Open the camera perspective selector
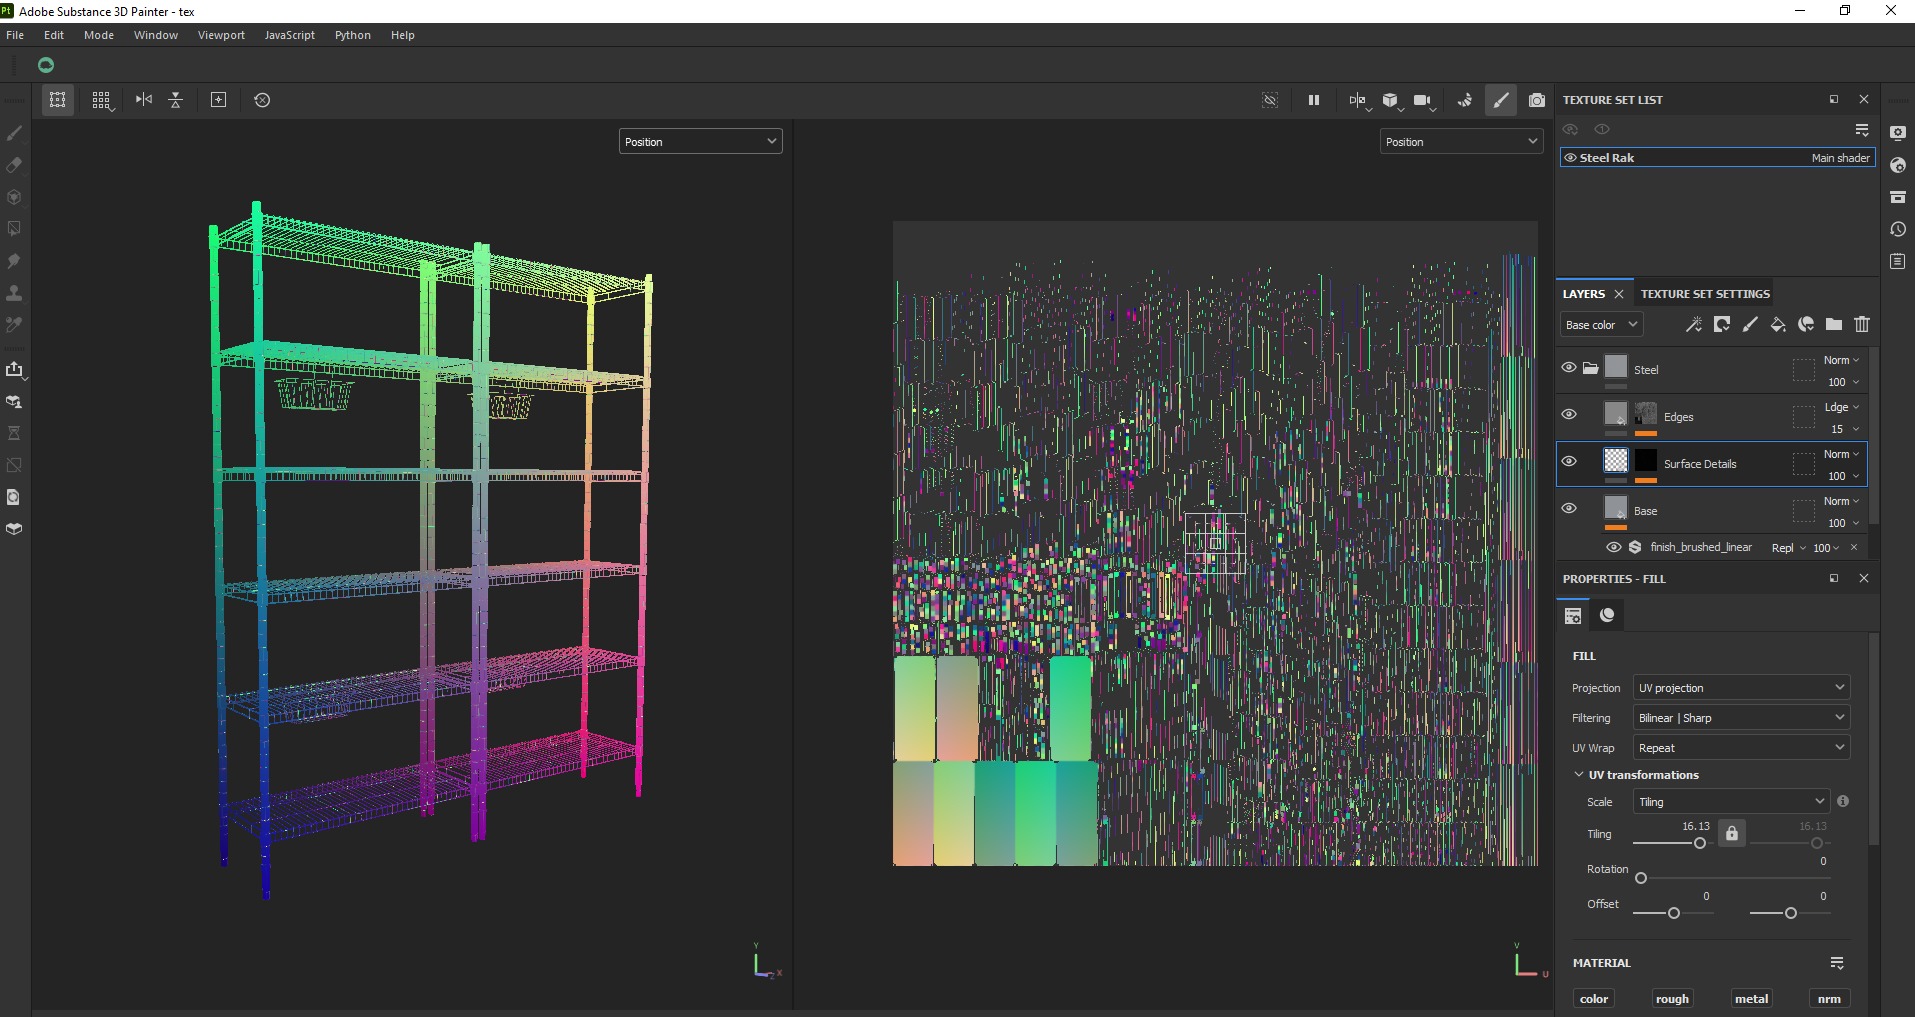The width and height of the screenshot is (1915, 1017). (x=1424, y=100)
